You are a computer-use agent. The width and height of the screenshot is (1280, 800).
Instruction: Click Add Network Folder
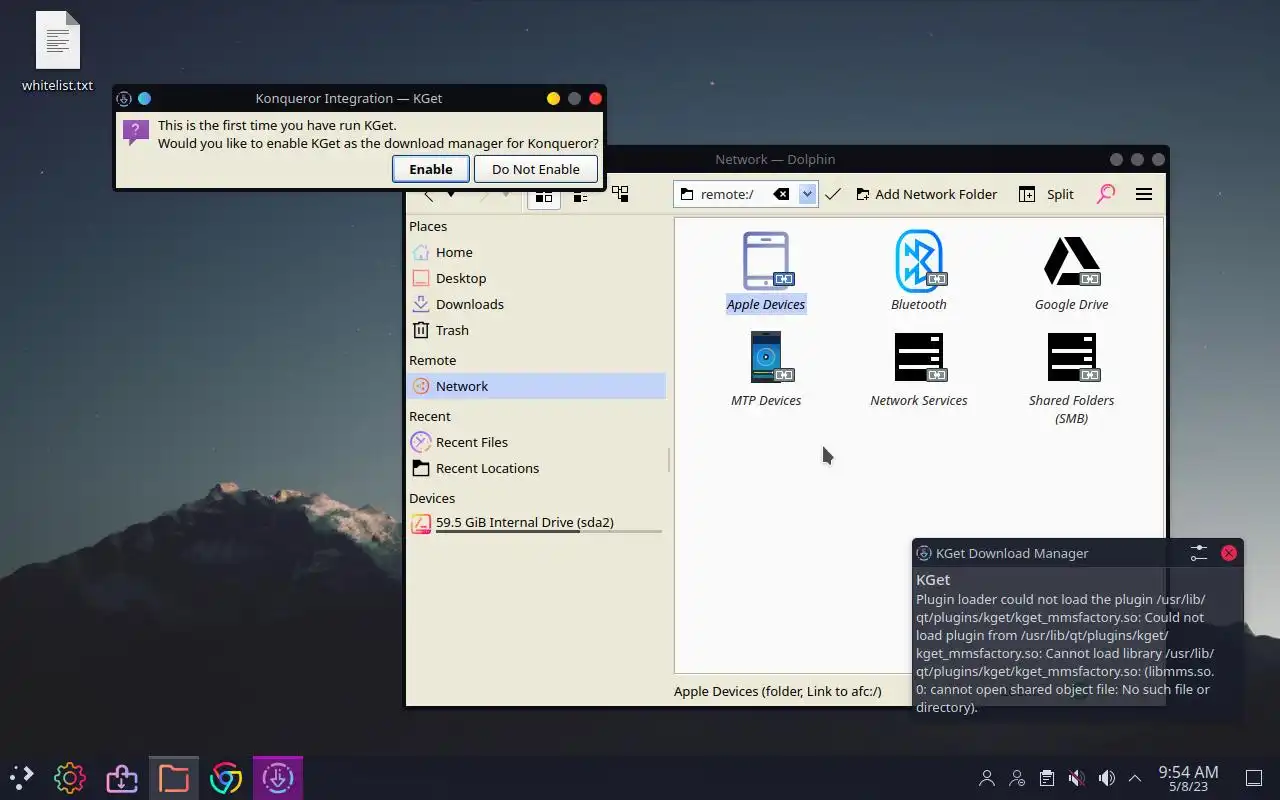(926, 194)
